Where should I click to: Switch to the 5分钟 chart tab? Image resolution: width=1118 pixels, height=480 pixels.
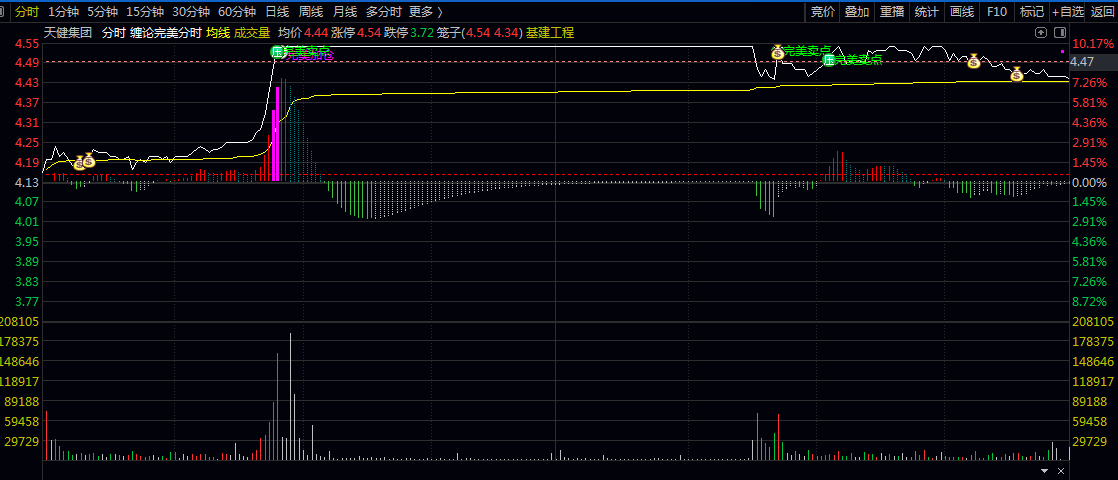pyautogui.click(x=103, y=11)
